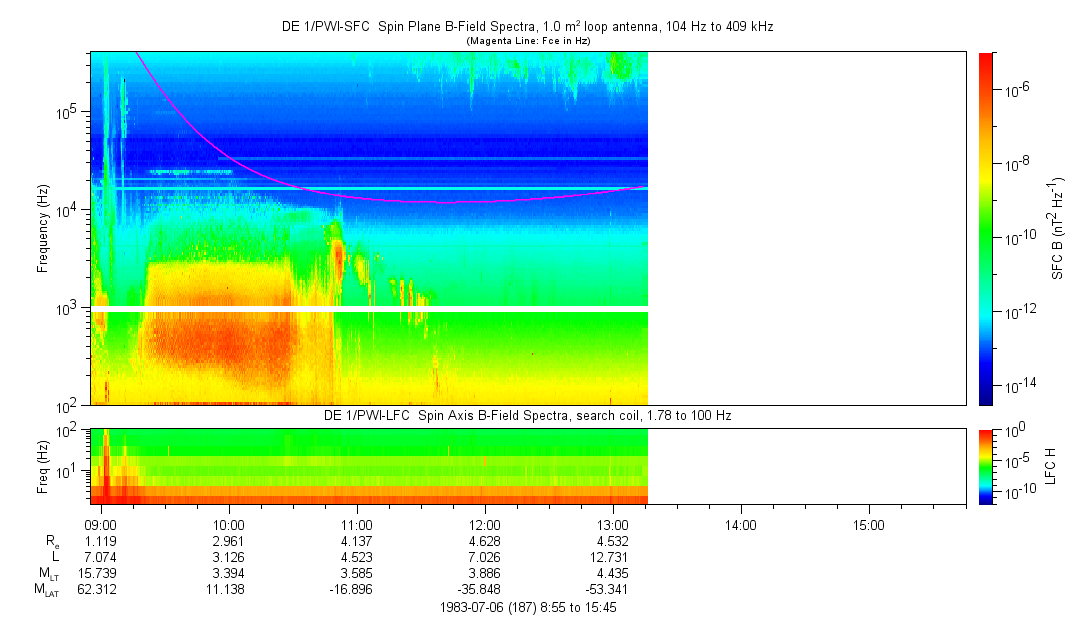This screenshot has height=620, width=1083.
Task: Pick the 15:00 time axis label
Action: point(868,525)
